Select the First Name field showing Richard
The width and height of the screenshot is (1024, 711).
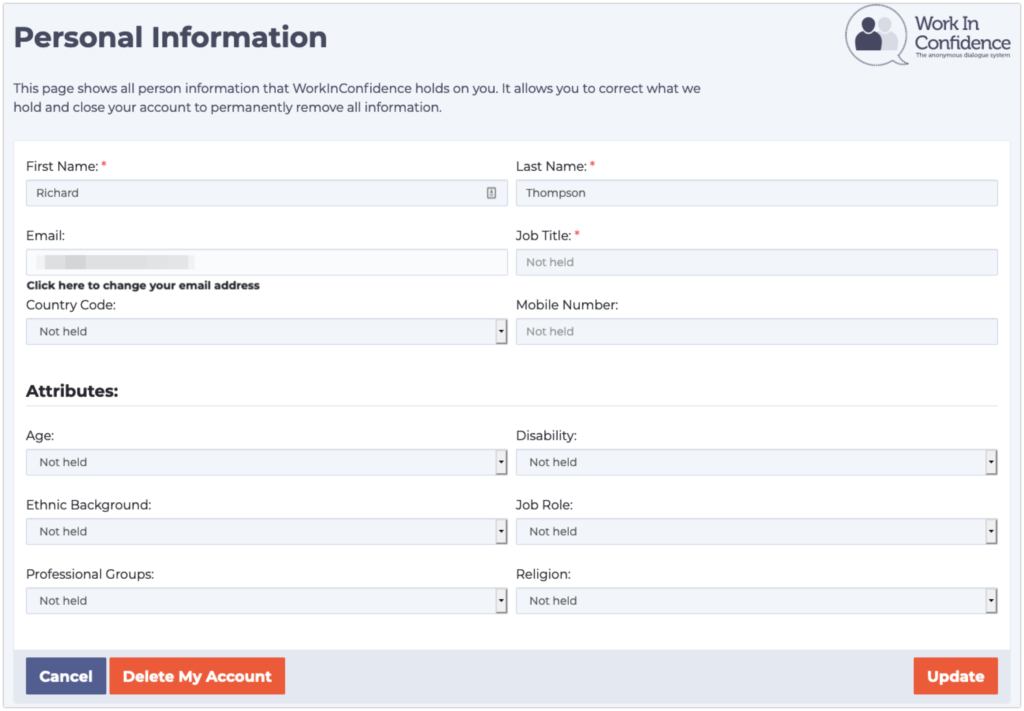coord(250,192)
